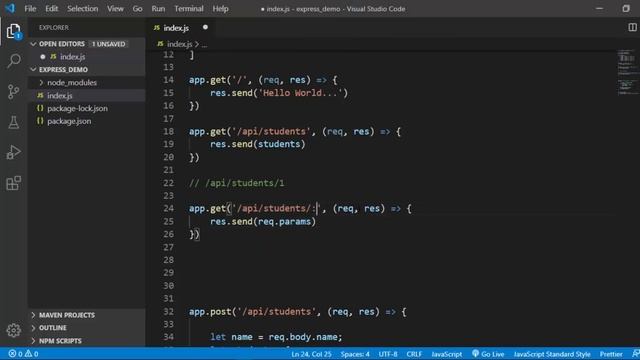Click the minimap code overview
The image size is (640, 360).
point(627,73)
